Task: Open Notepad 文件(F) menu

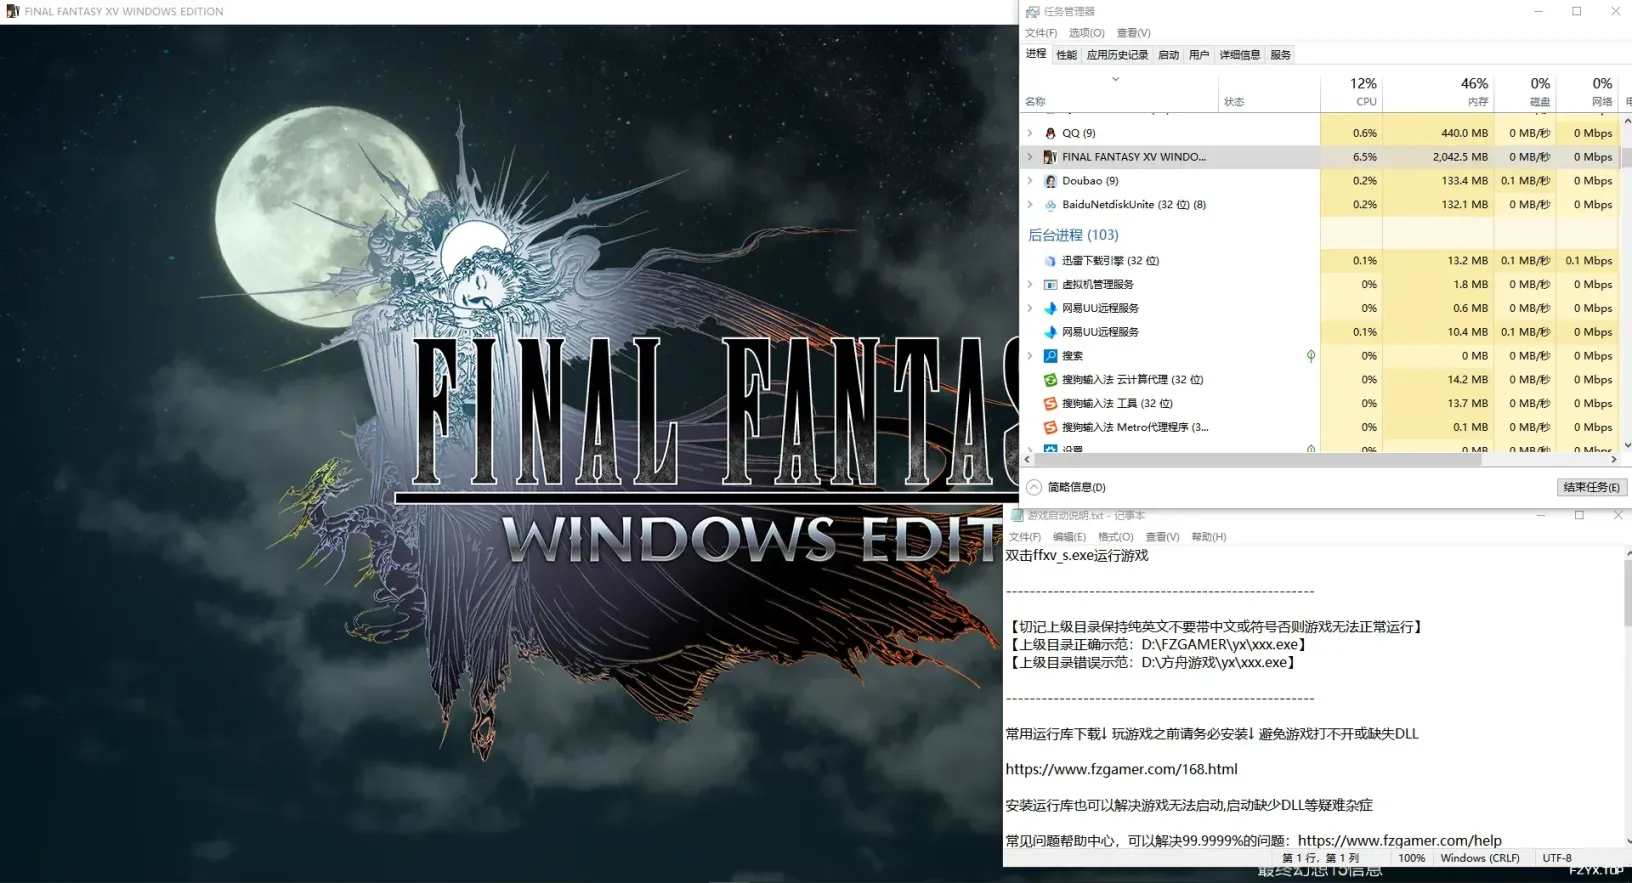Action: click(x=1025, y=537)
